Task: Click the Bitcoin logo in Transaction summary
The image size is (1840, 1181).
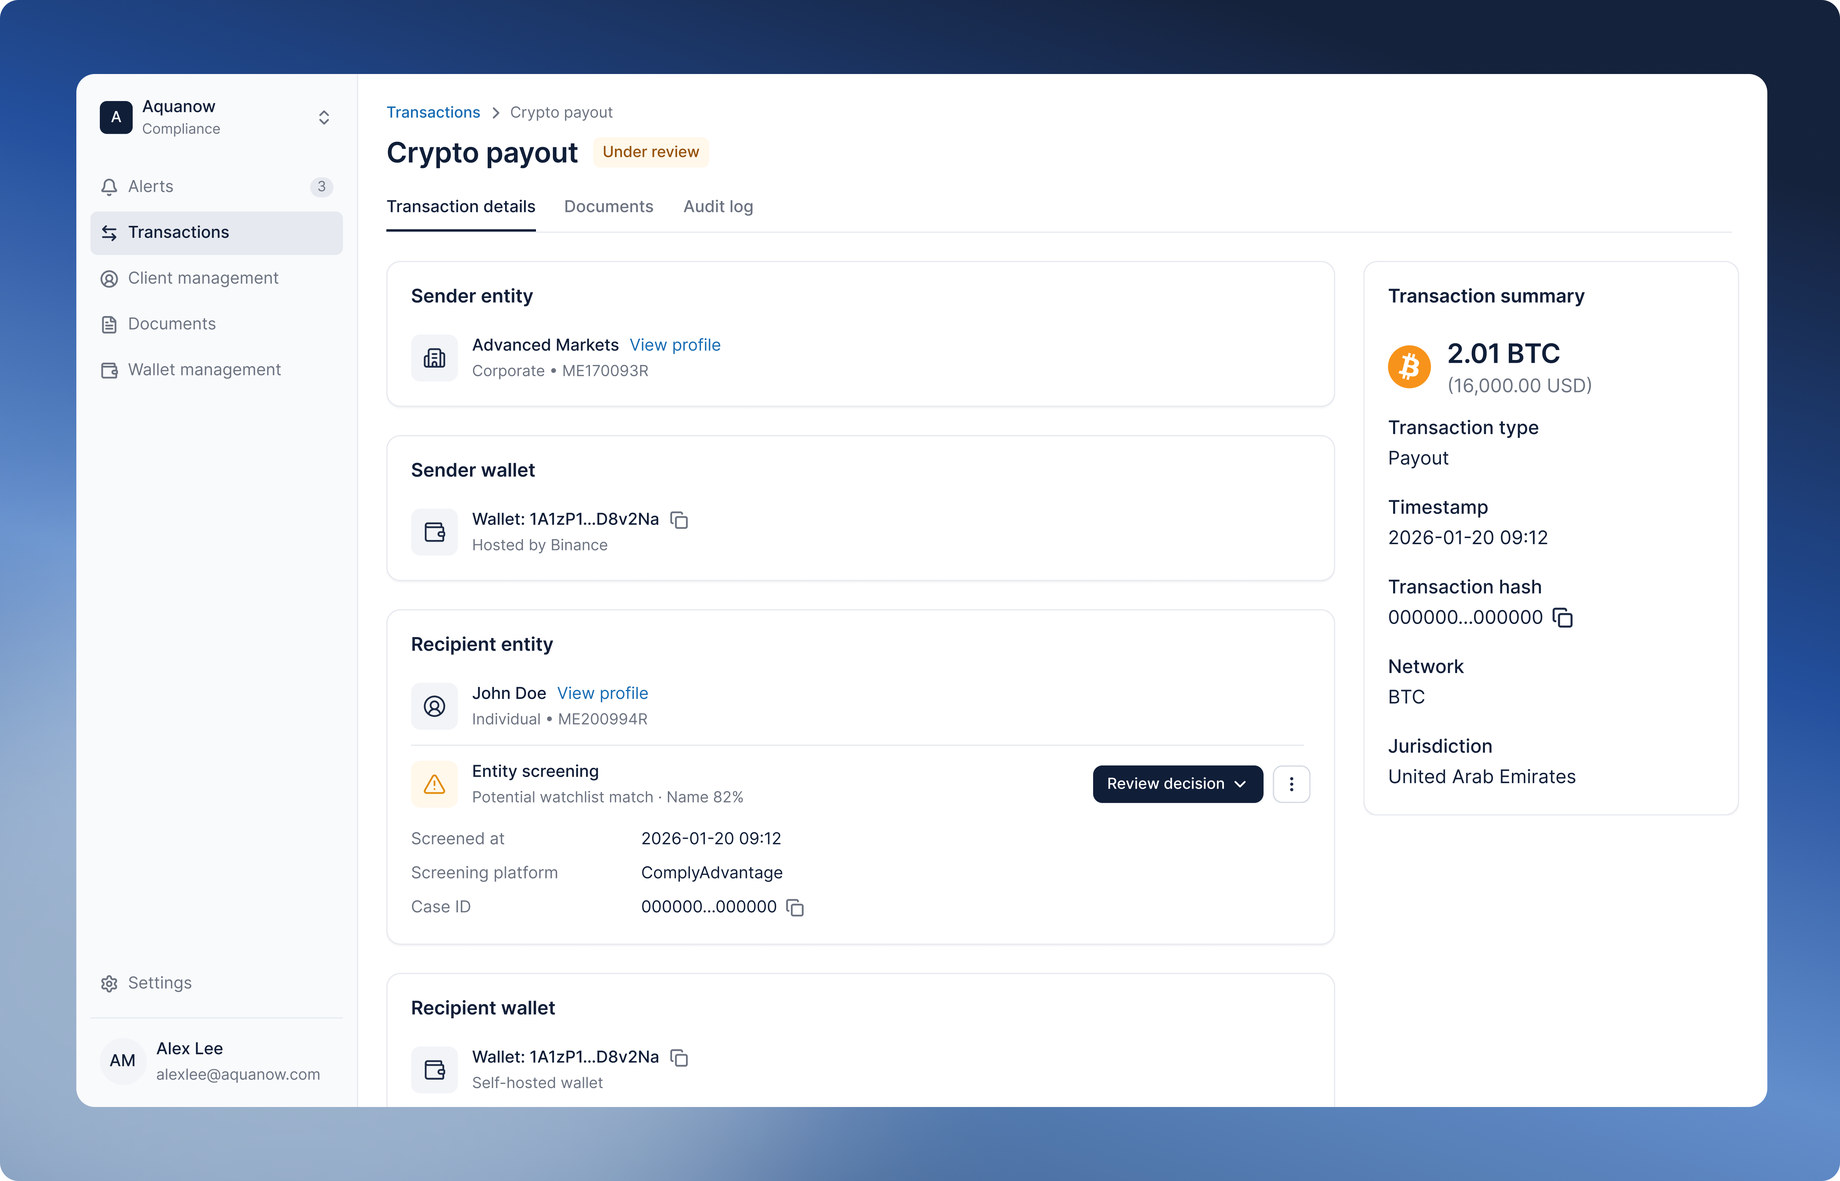Action: click(1409, 367)
